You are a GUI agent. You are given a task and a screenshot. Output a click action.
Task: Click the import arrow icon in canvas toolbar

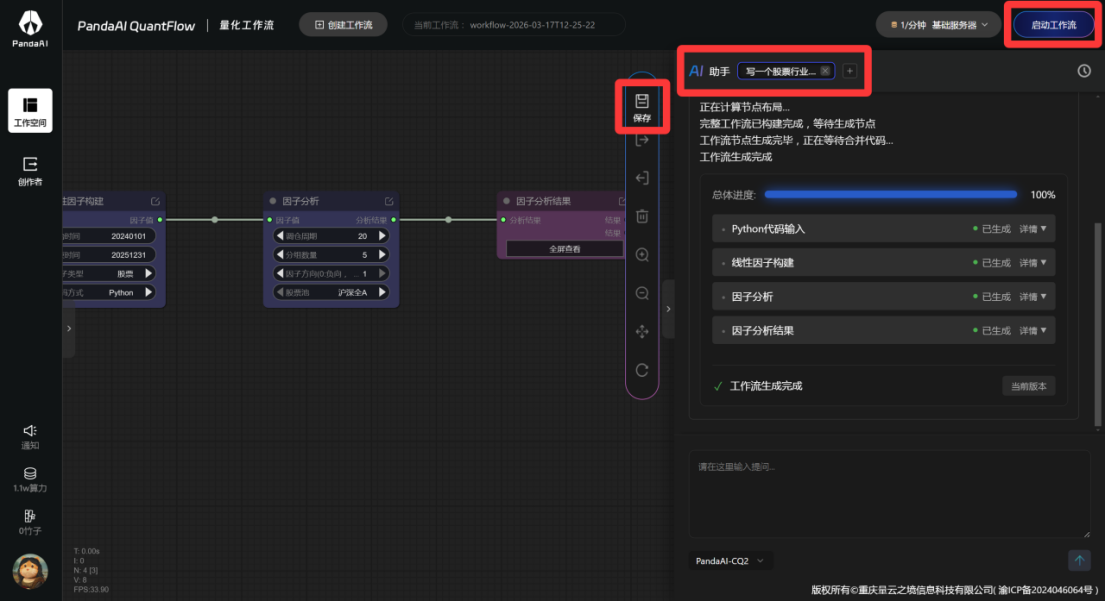point(642,178)
